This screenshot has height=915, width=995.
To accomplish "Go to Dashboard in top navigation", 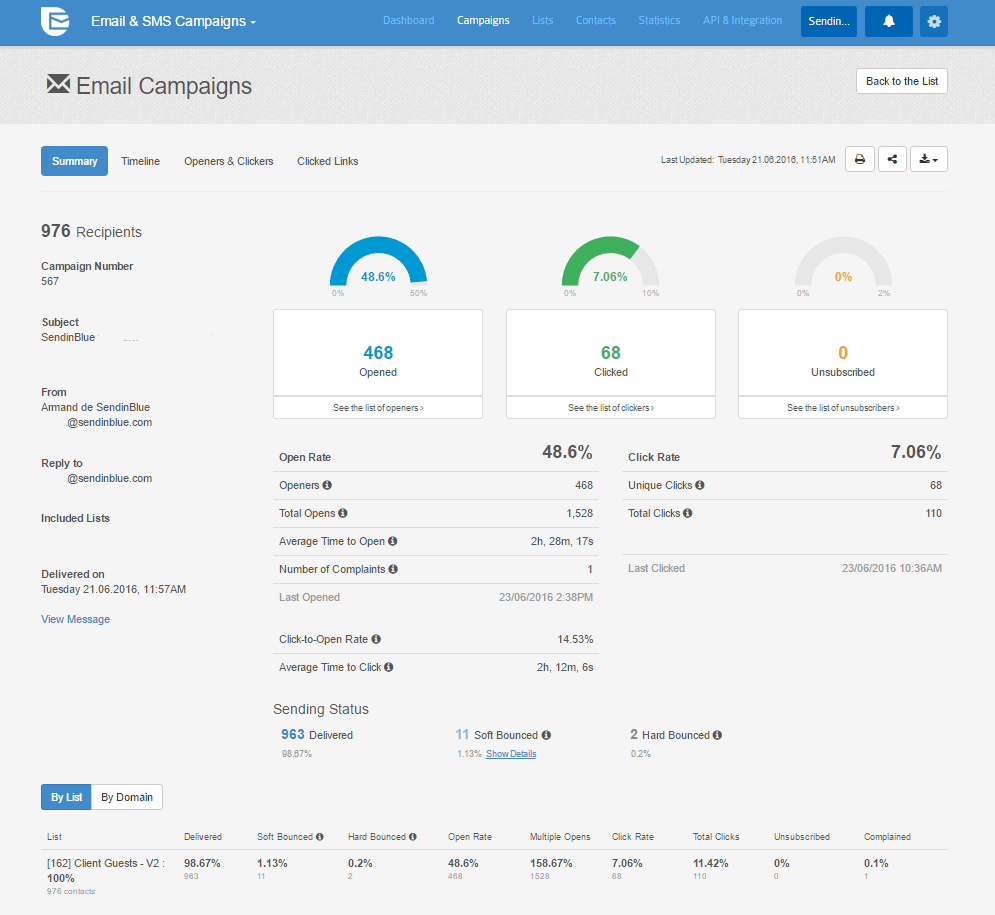I will 409,20.
